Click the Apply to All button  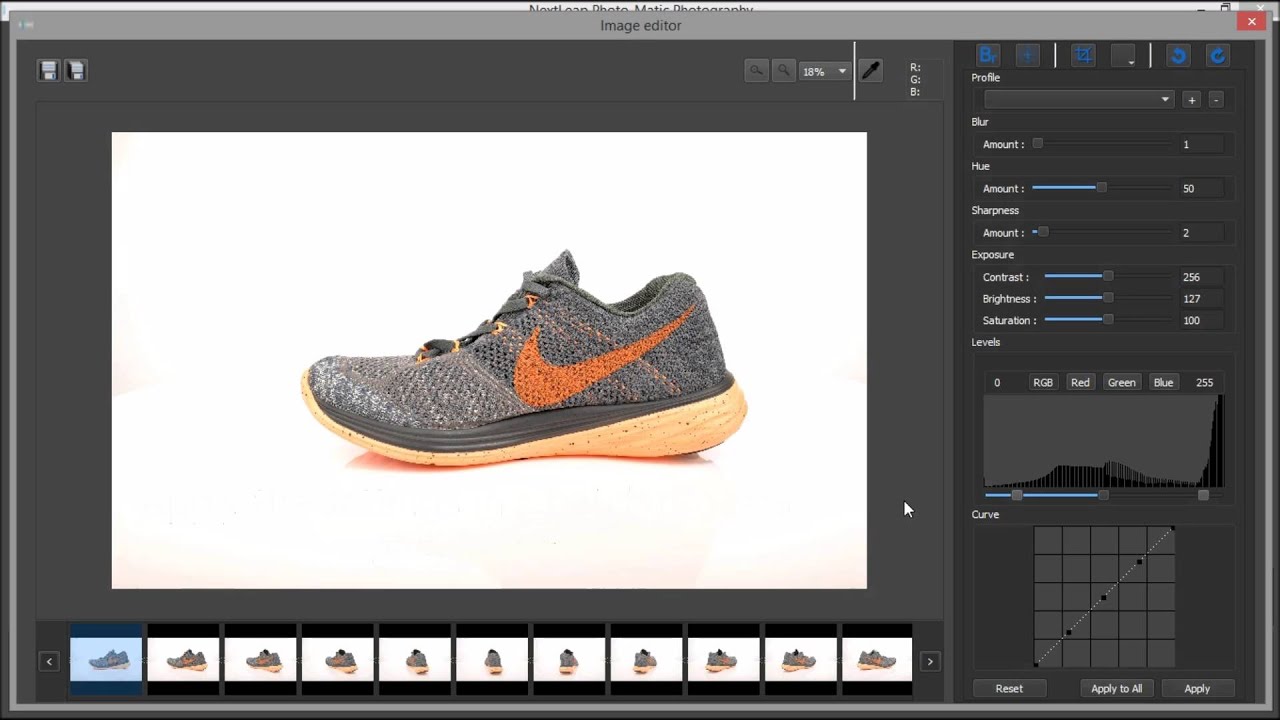click(1116, 688)
